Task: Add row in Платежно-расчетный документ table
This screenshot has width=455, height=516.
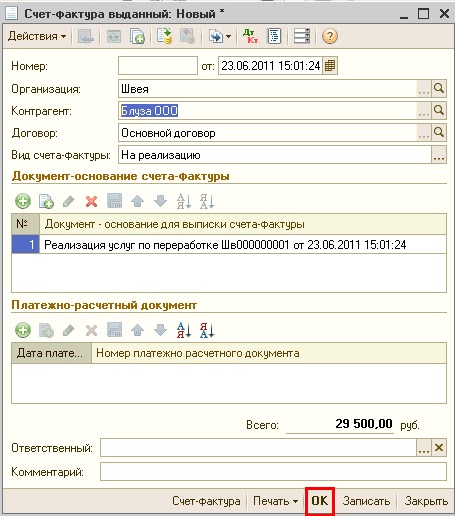Action: click(x=23, y=330)
